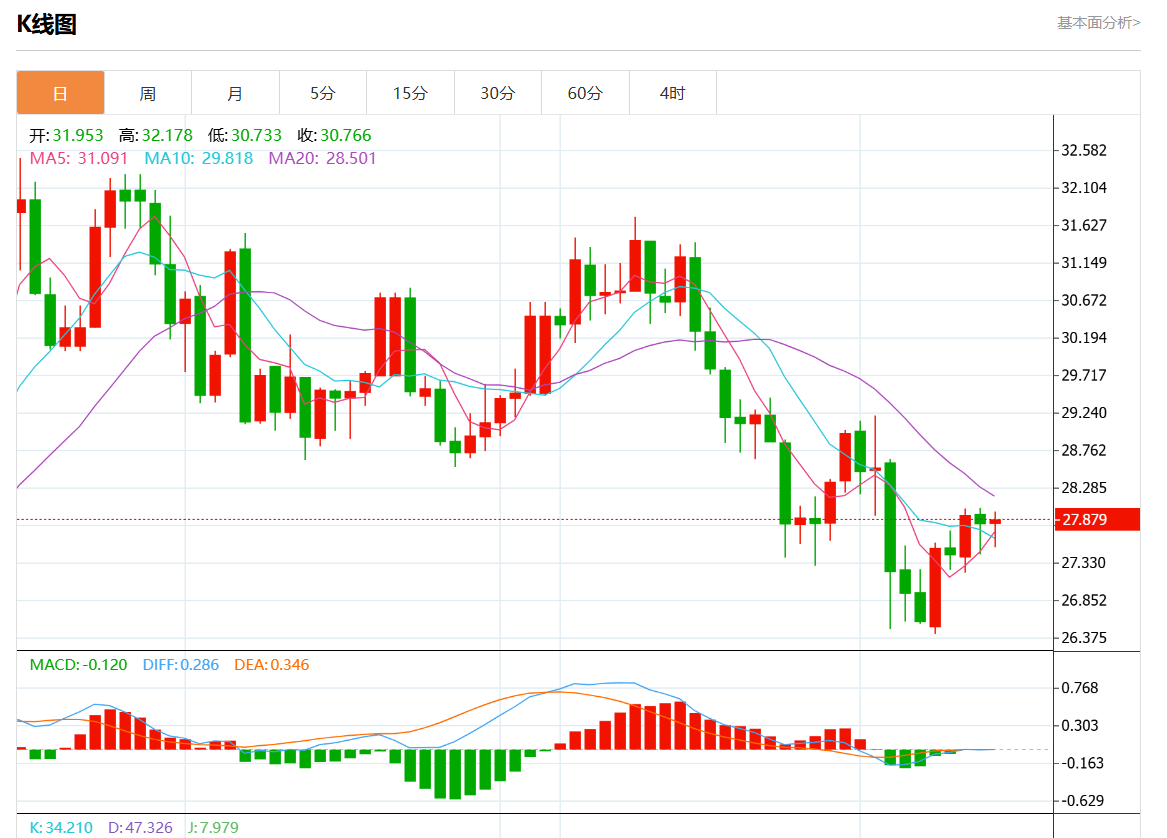The width and height of the screenshot is (1167, 838).
Task: Open the 5分 interval tab
Action: tap(323, 94)
